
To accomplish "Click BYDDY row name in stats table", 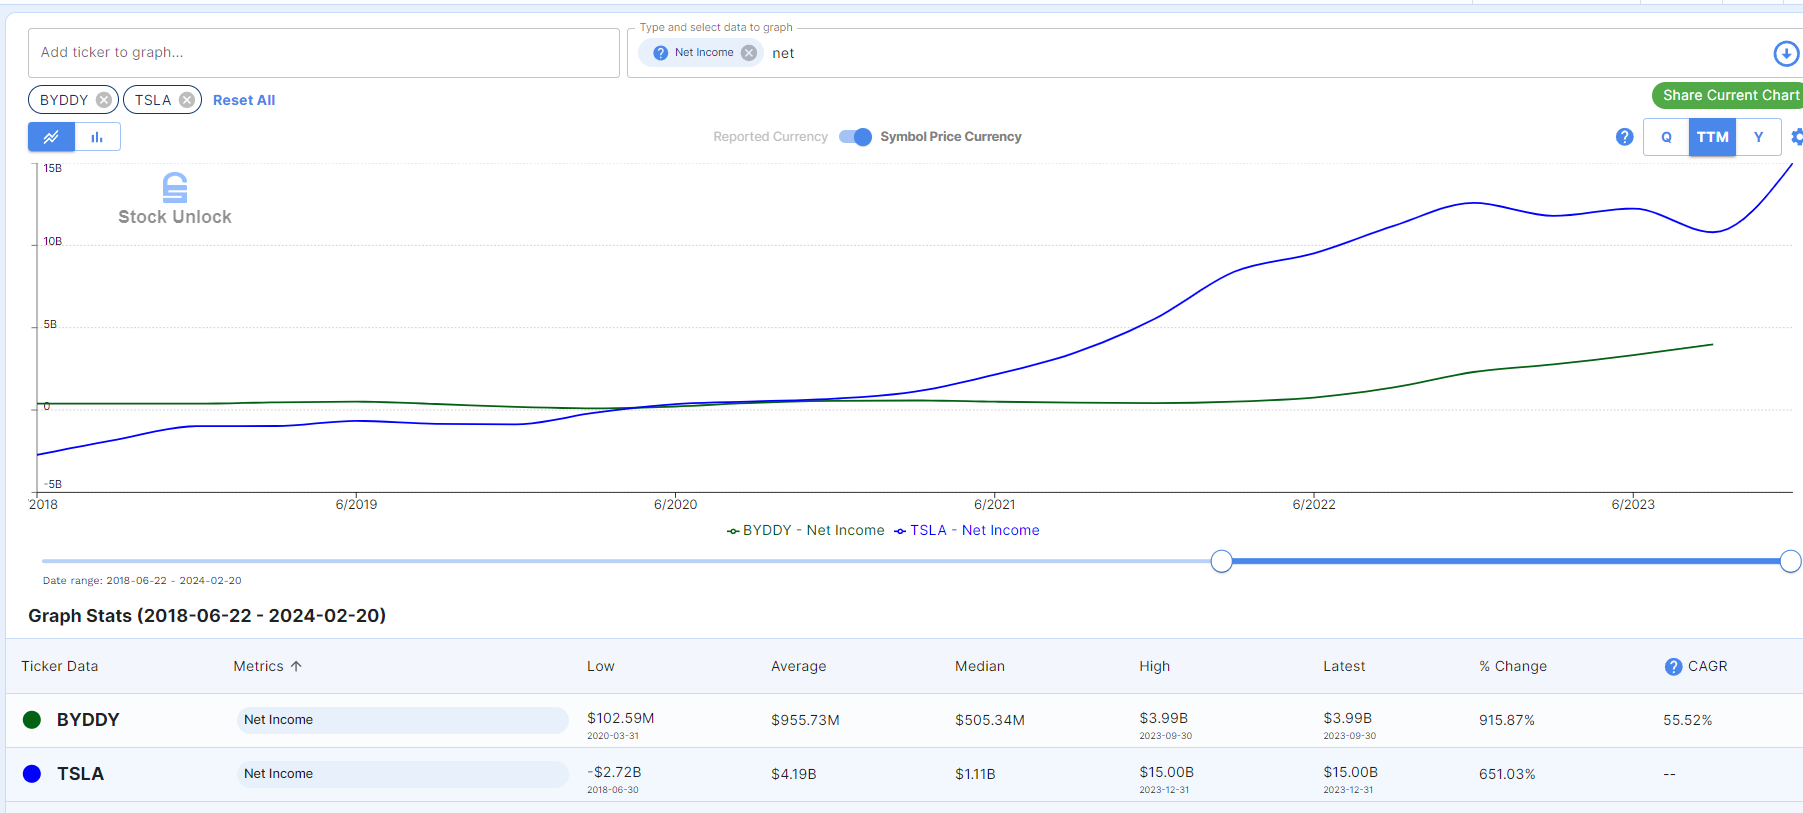I will pos(88,720).
